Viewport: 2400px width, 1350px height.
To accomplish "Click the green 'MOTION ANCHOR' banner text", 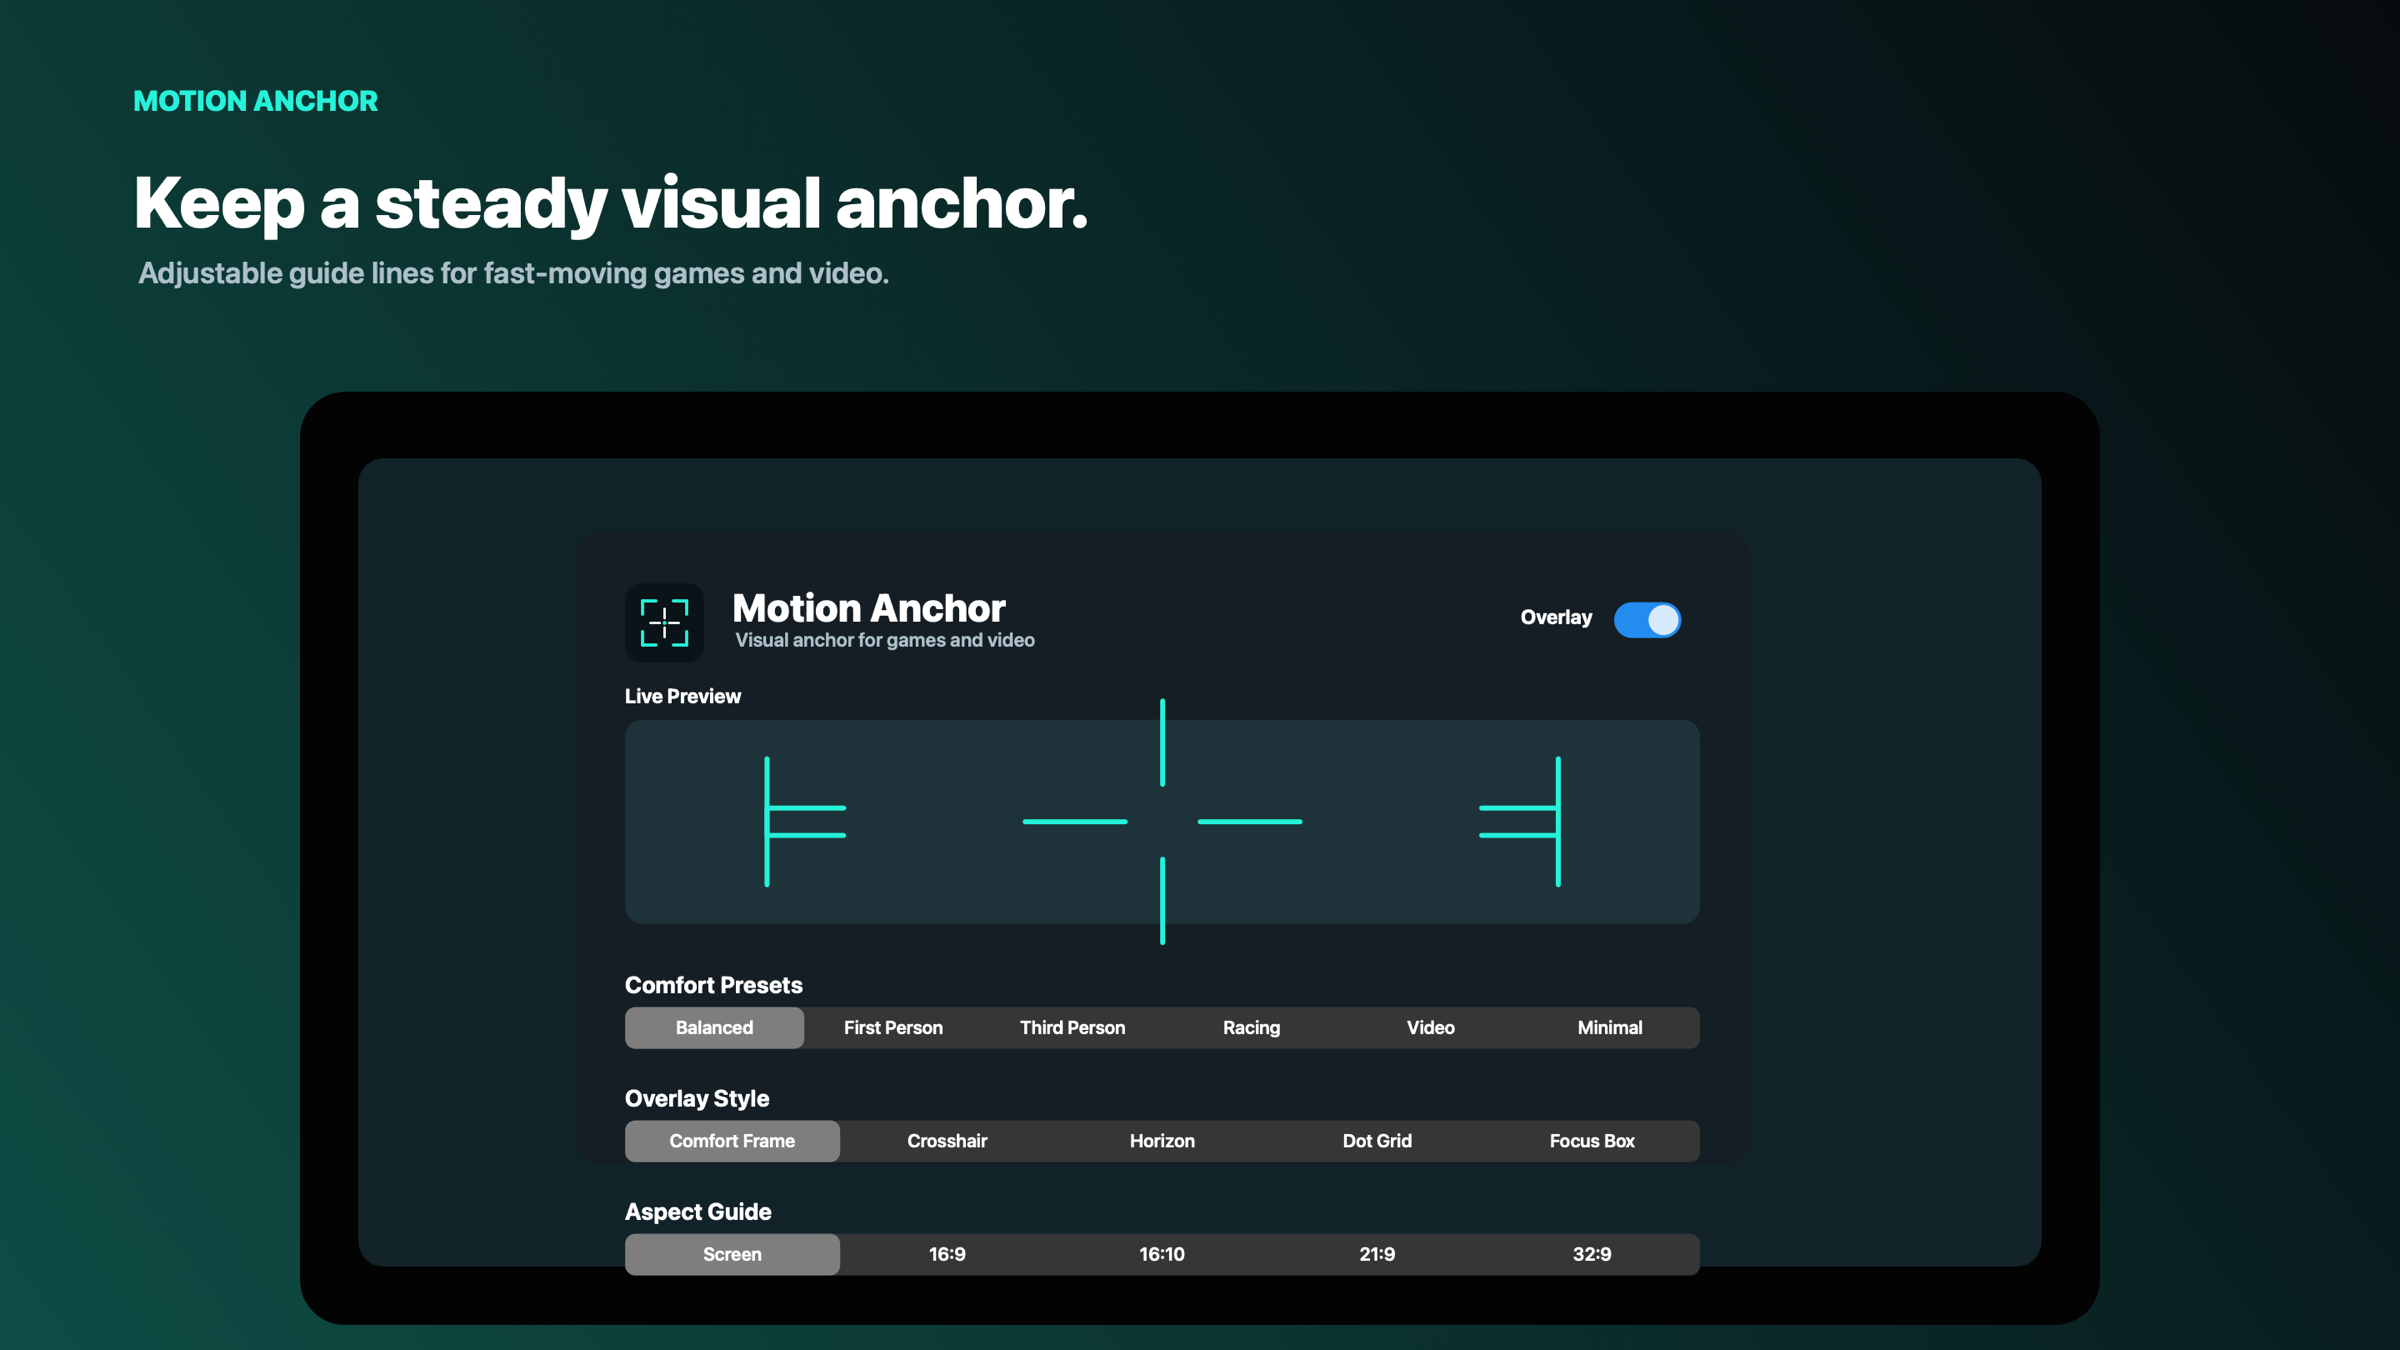I will [256, 101].
